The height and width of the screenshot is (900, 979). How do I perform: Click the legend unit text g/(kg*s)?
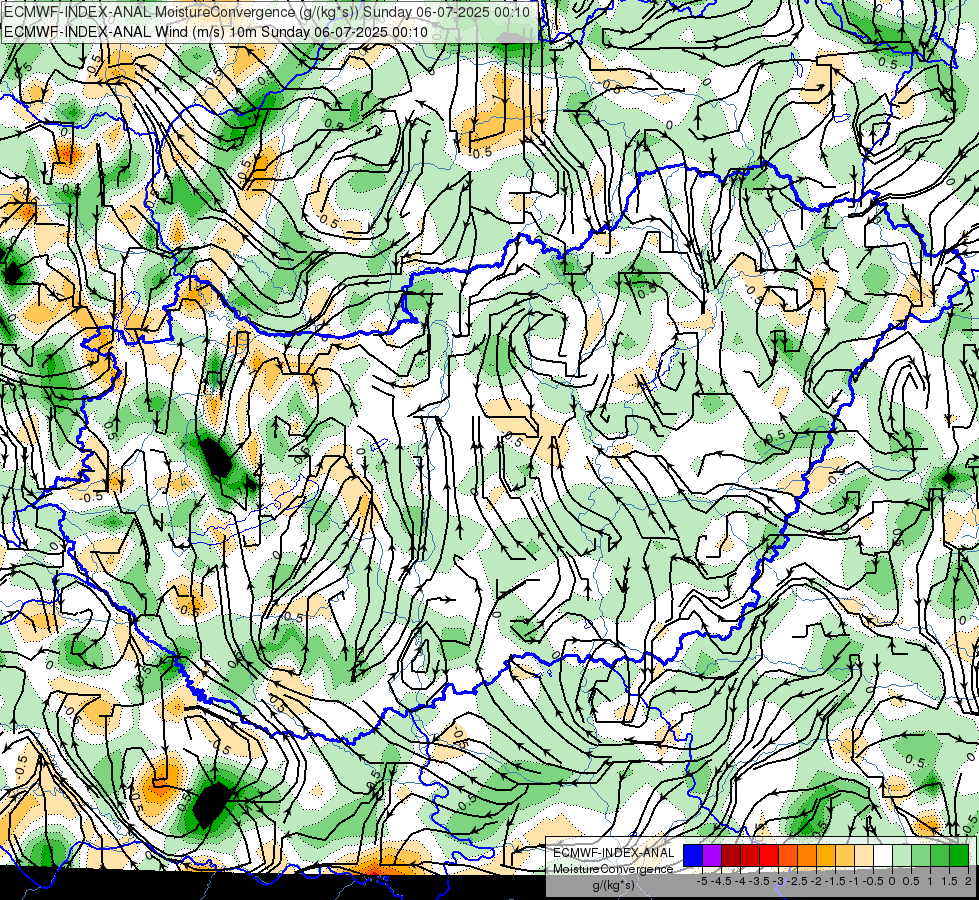click(614, 885)
